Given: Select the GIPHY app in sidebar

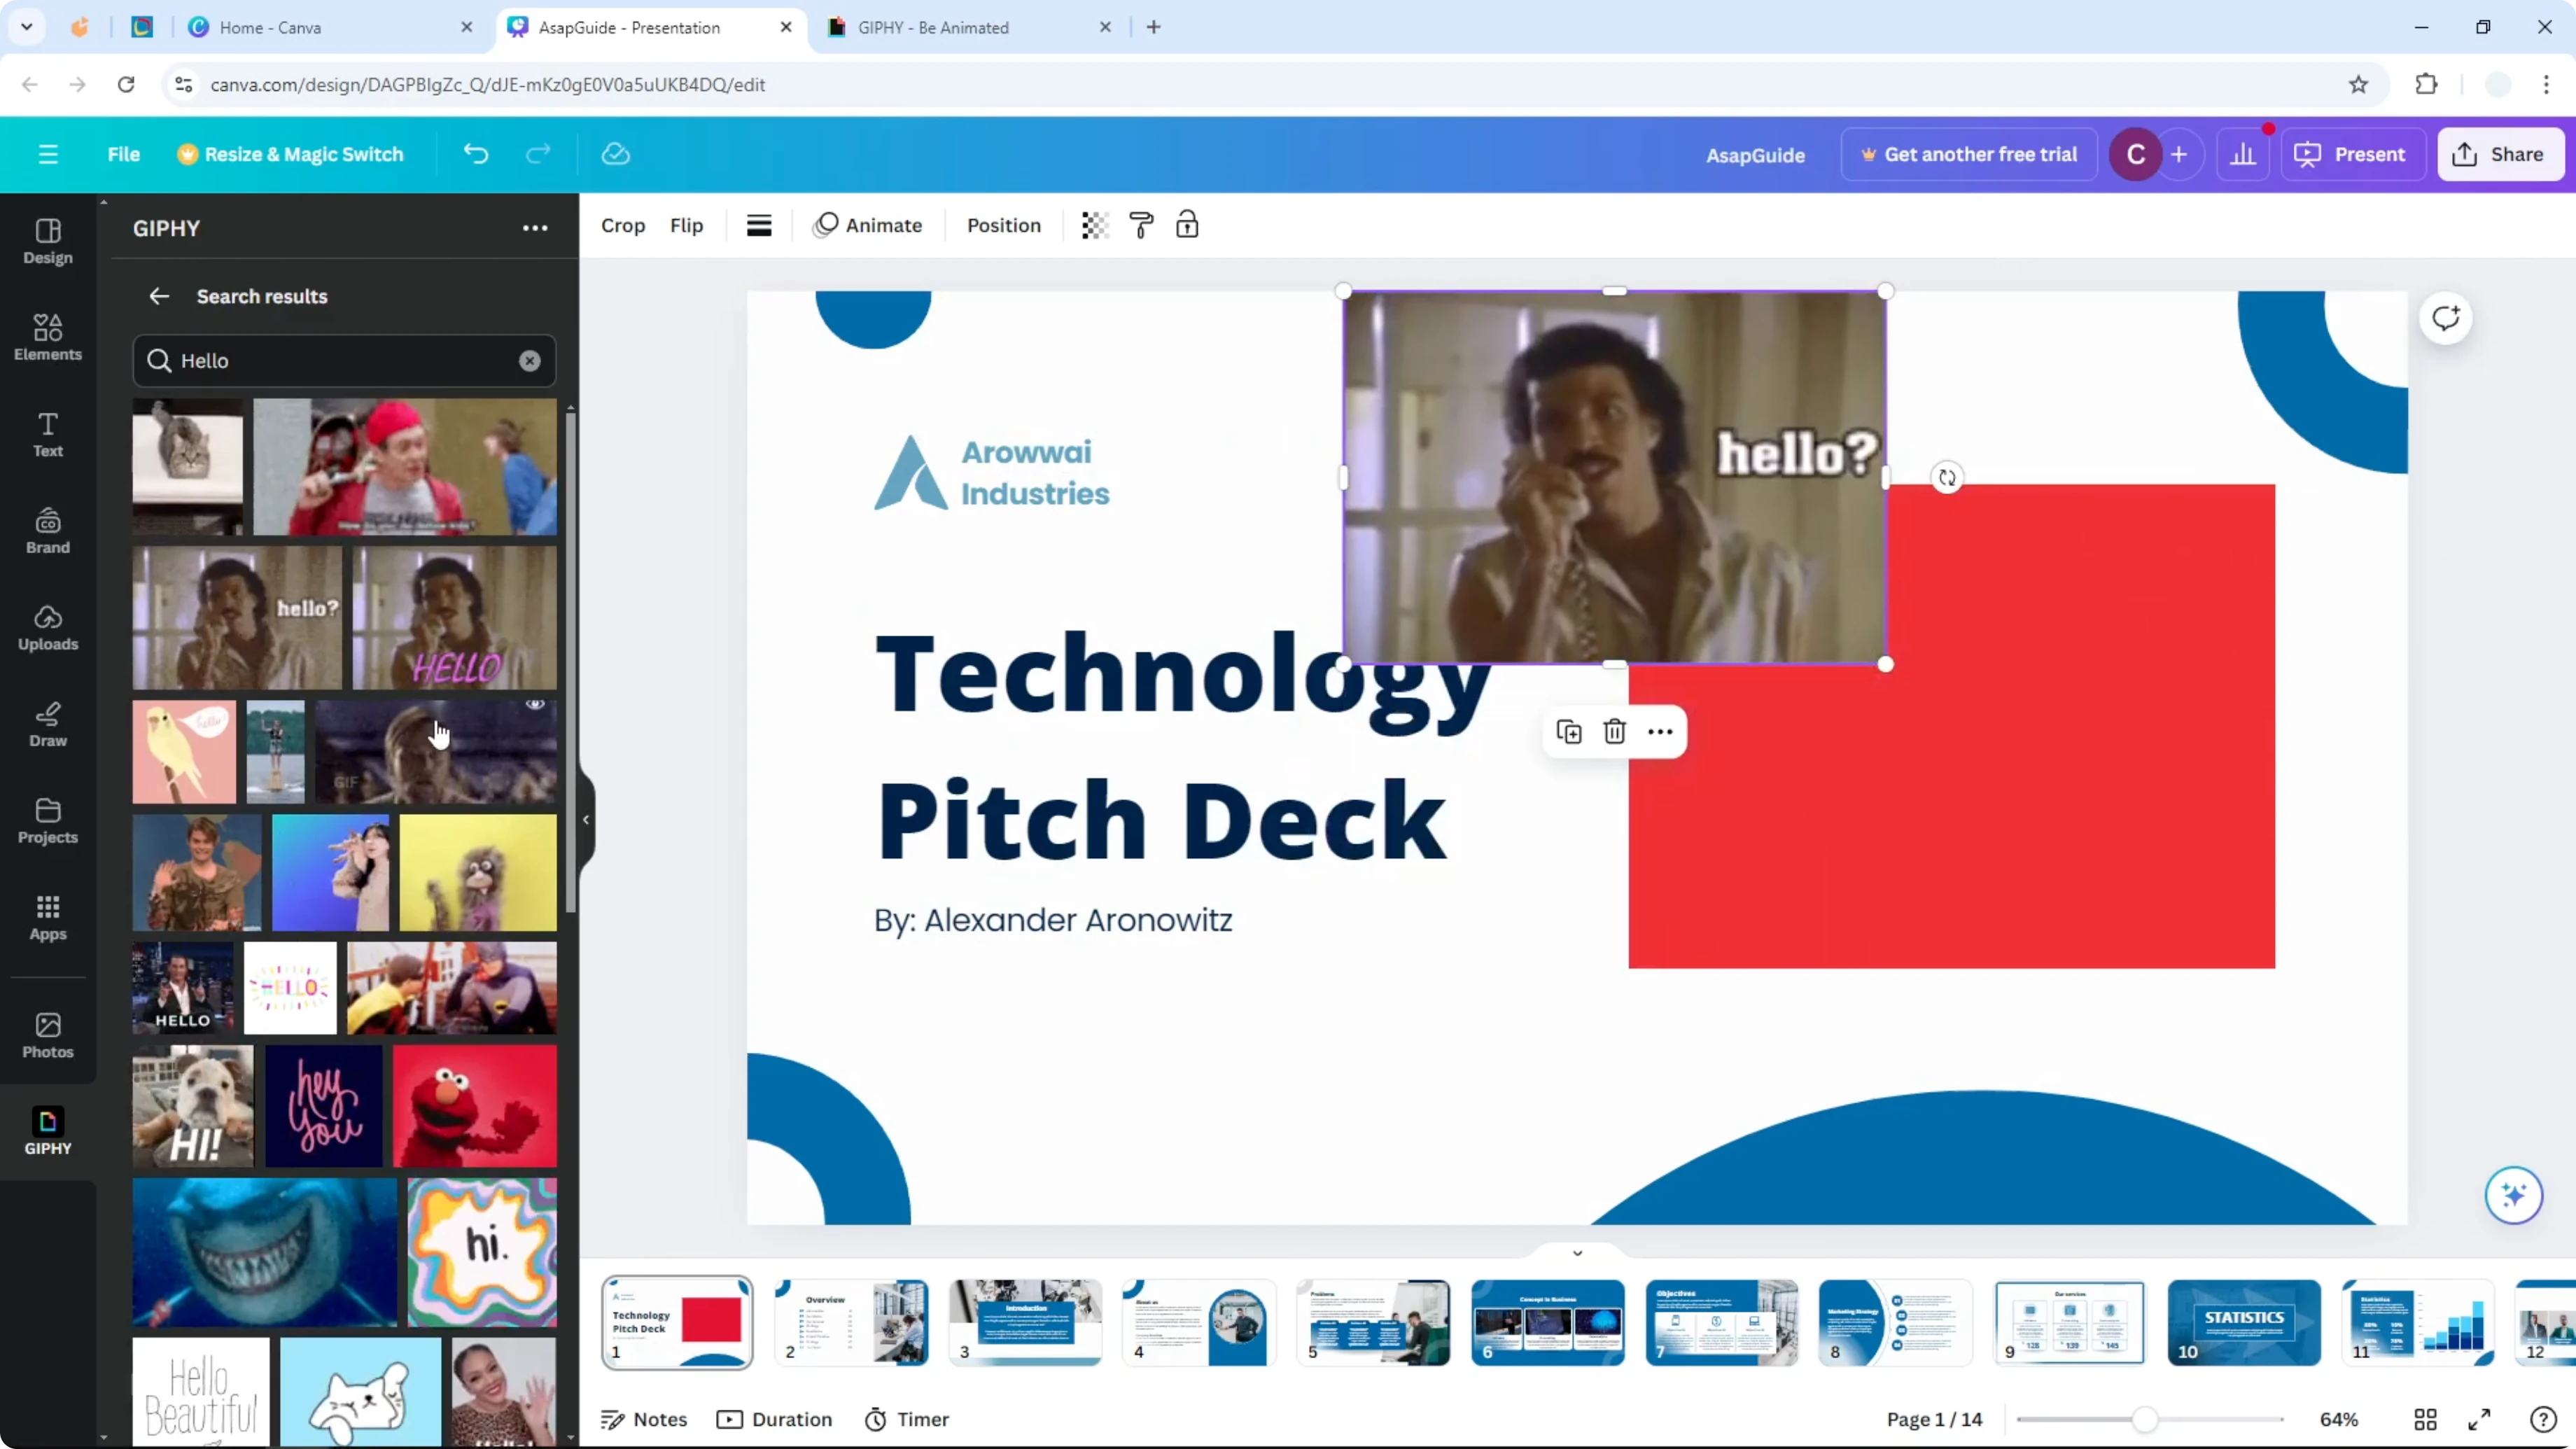Looking at the screenshot, I should pos(48,1131).
